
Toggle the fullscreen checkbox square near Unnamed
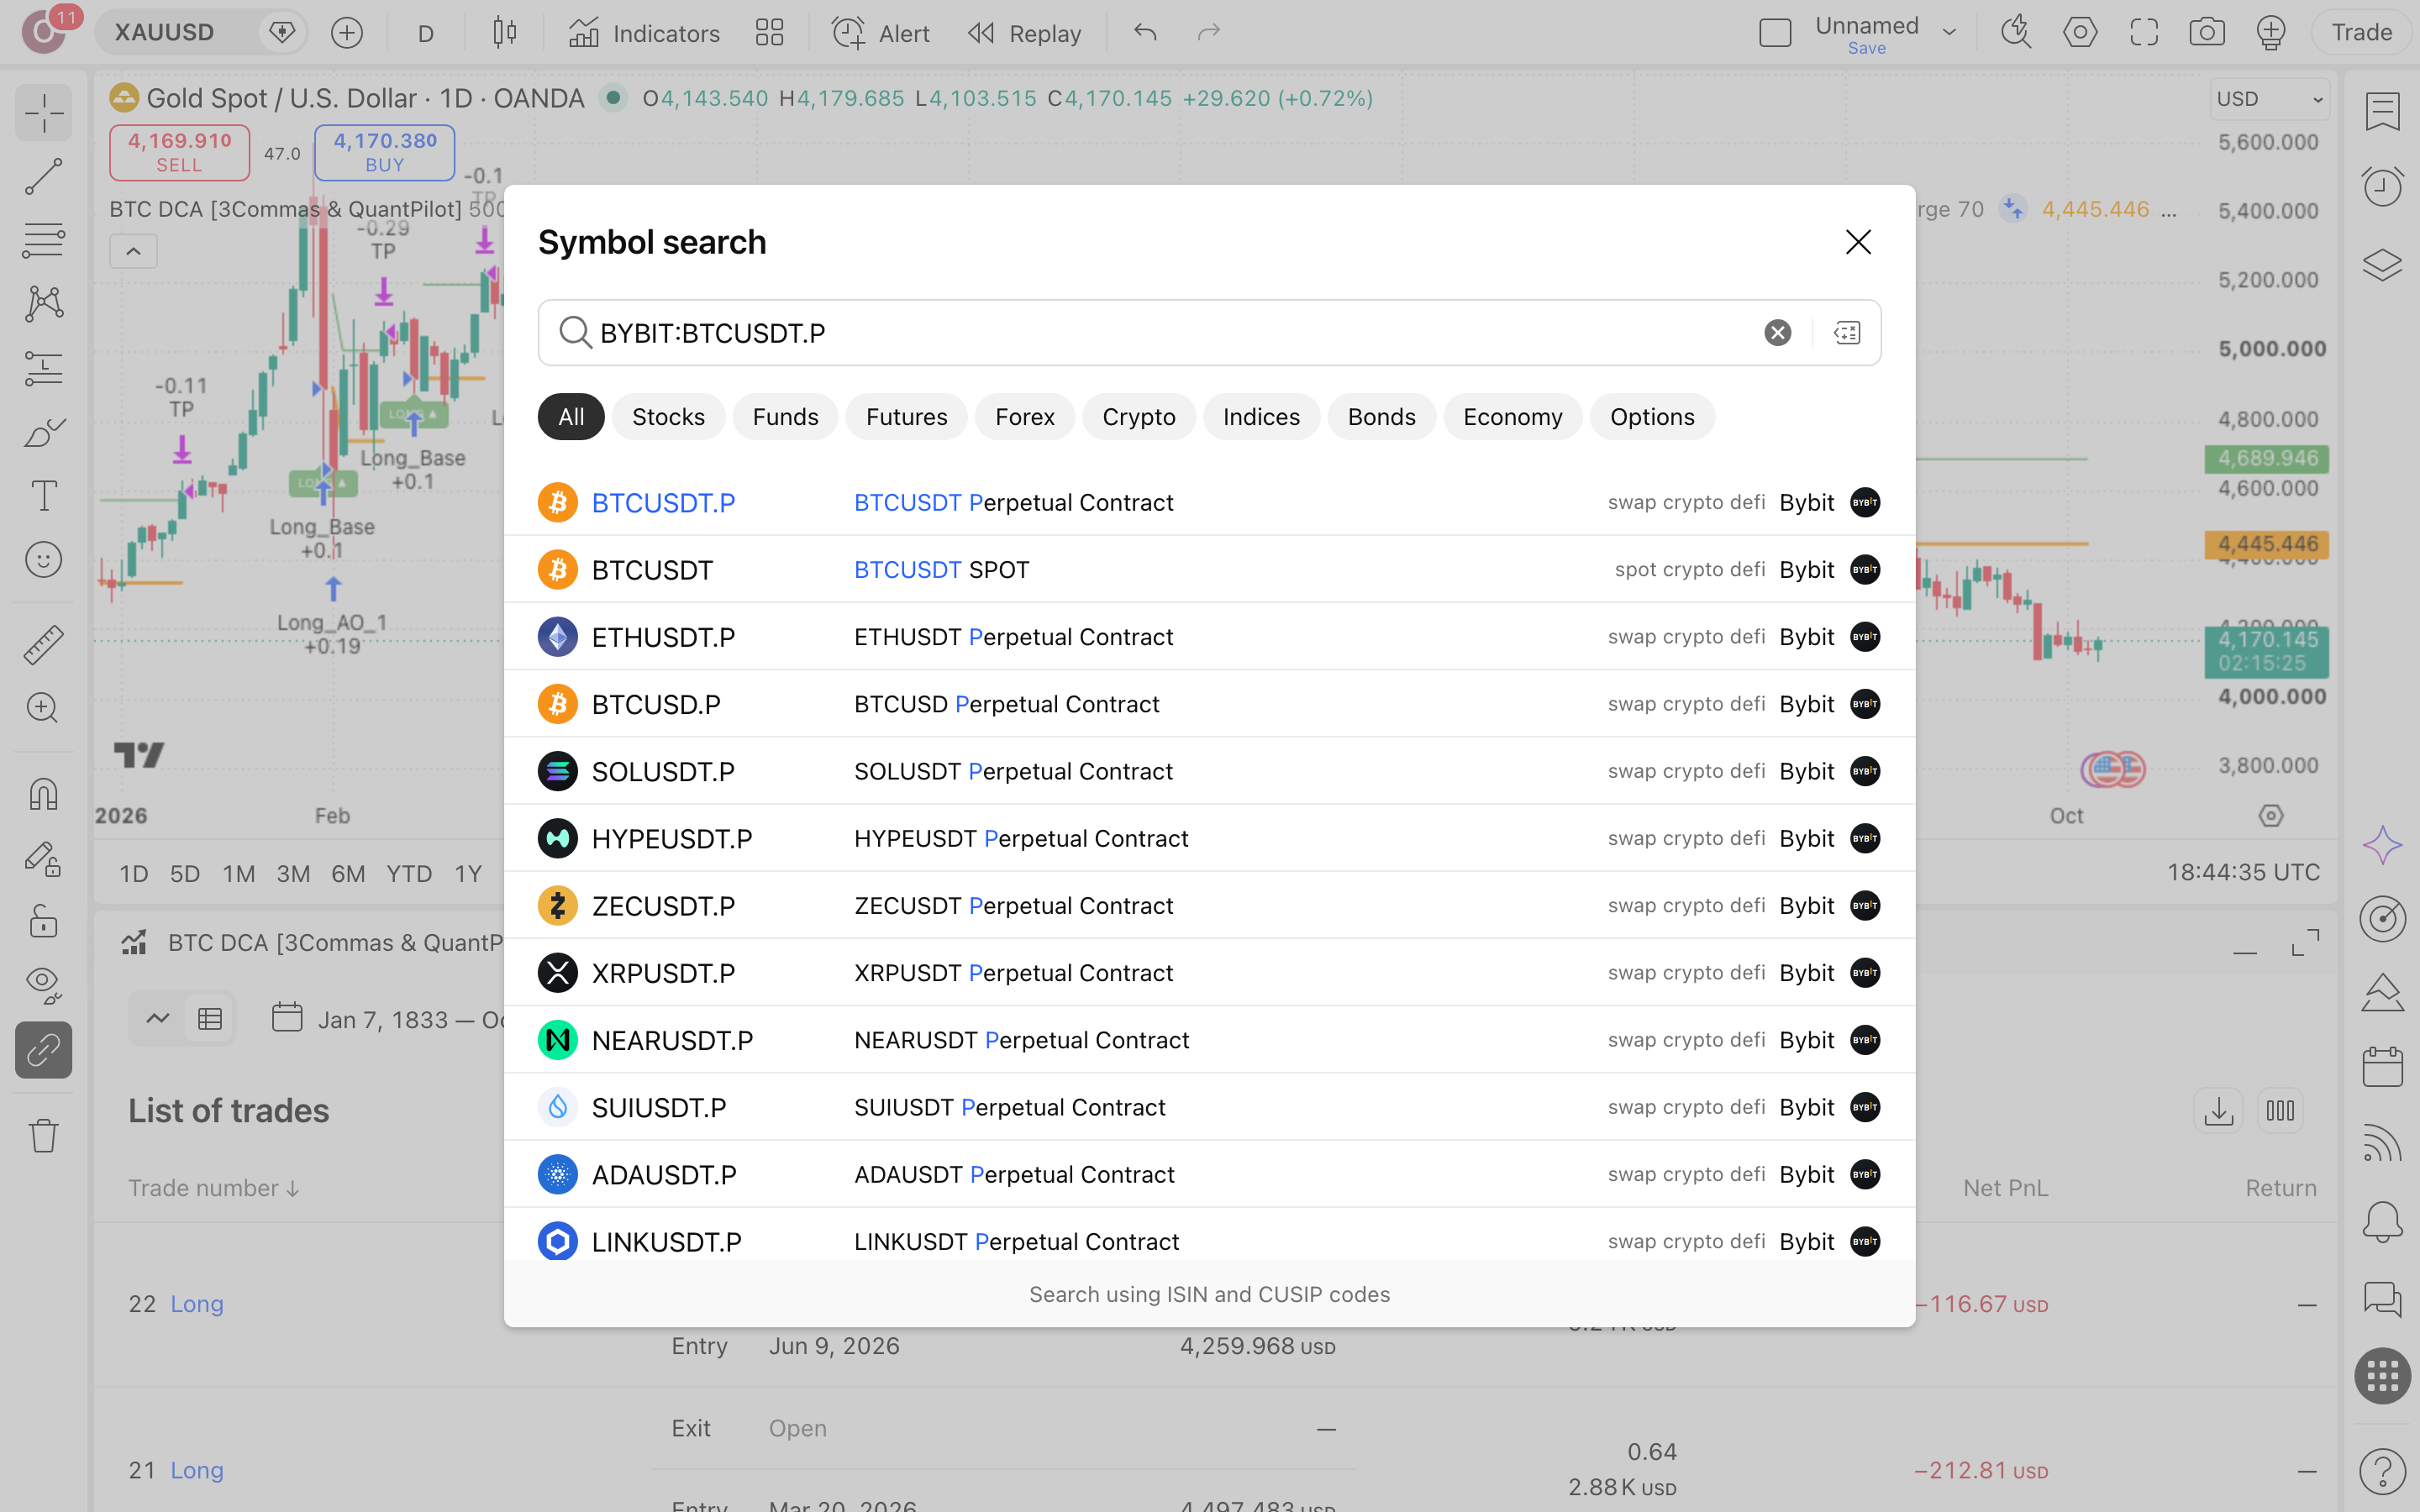pos(1775,33)
